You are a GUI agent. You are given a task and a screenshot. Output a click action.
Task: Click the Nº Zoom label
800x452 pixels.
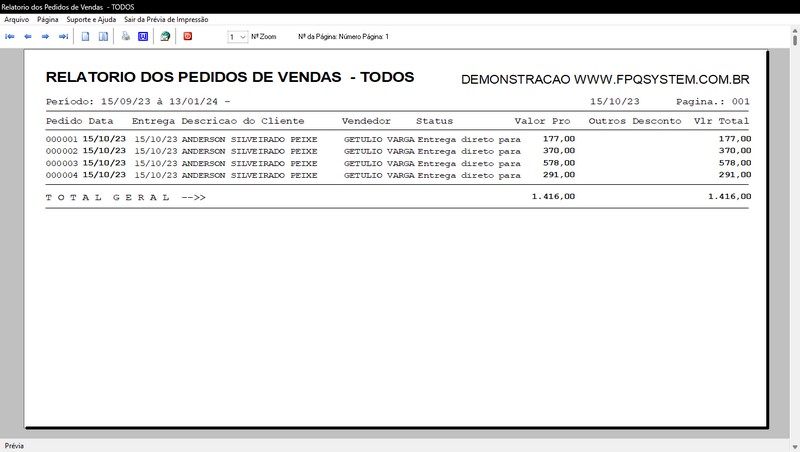(x=263, y=37)
